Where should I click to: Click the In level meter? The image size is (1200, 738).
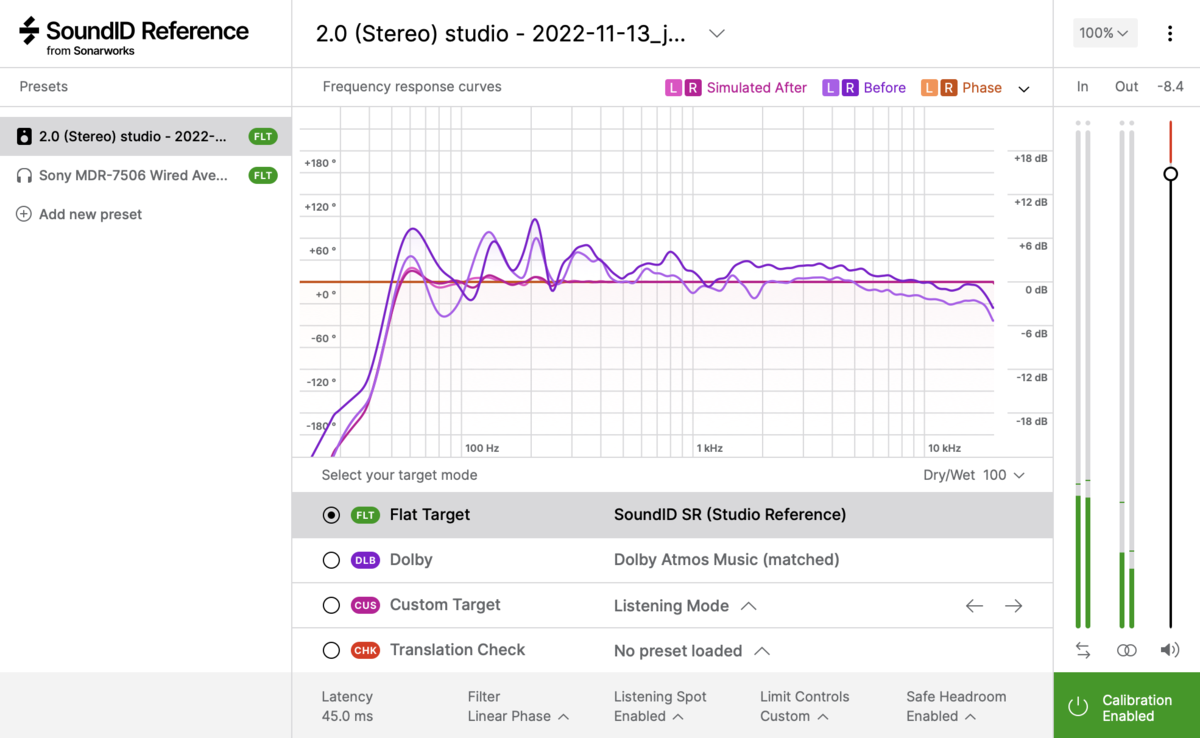1083,375
